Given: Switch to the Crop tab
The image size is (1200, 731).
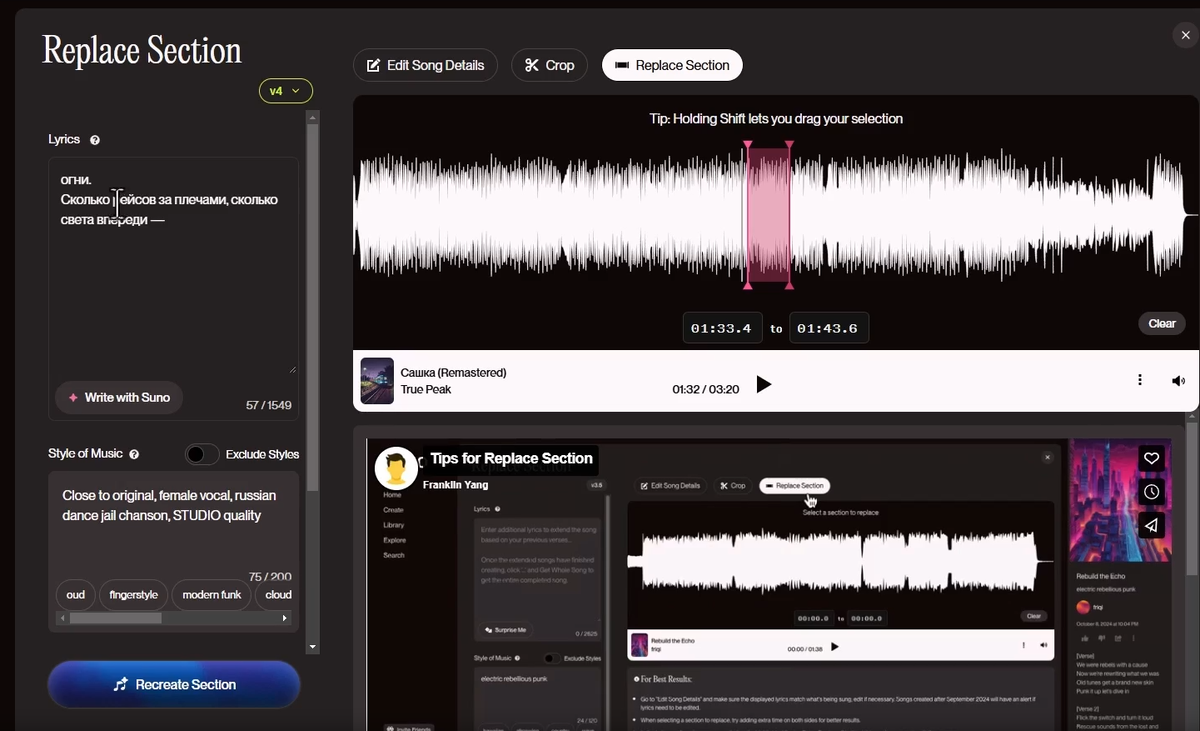Looking at the screenshot, I should pos(549,65).
